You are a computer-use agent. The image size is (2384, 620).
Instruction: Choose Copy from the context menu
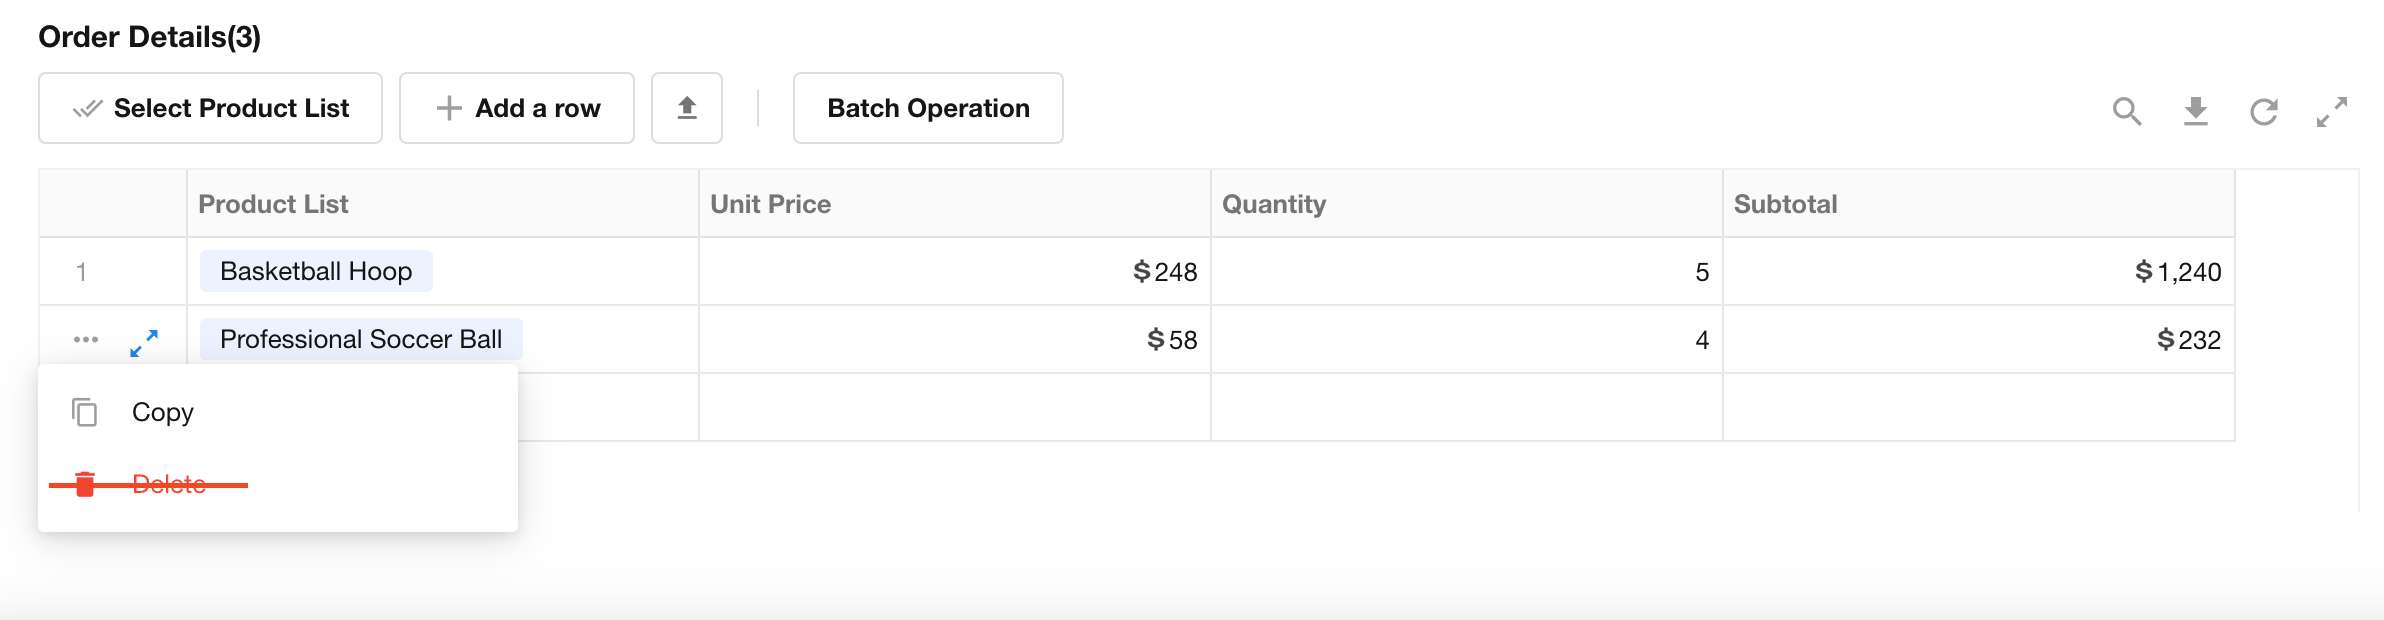163,412
